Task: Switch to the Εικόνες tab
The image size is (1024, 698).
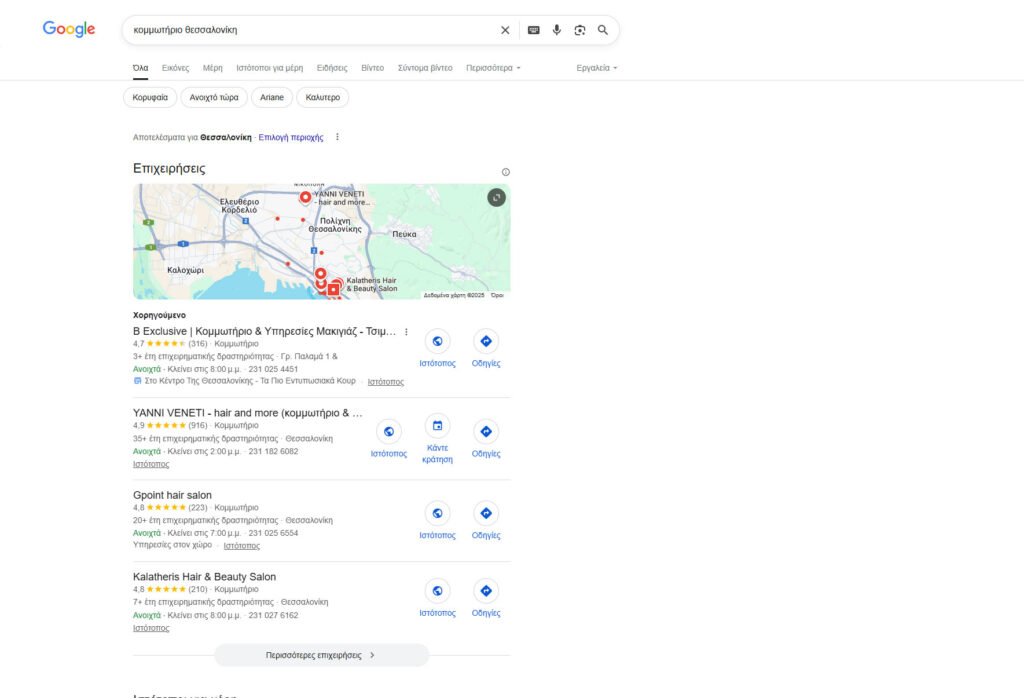Action: click(175, 68)
